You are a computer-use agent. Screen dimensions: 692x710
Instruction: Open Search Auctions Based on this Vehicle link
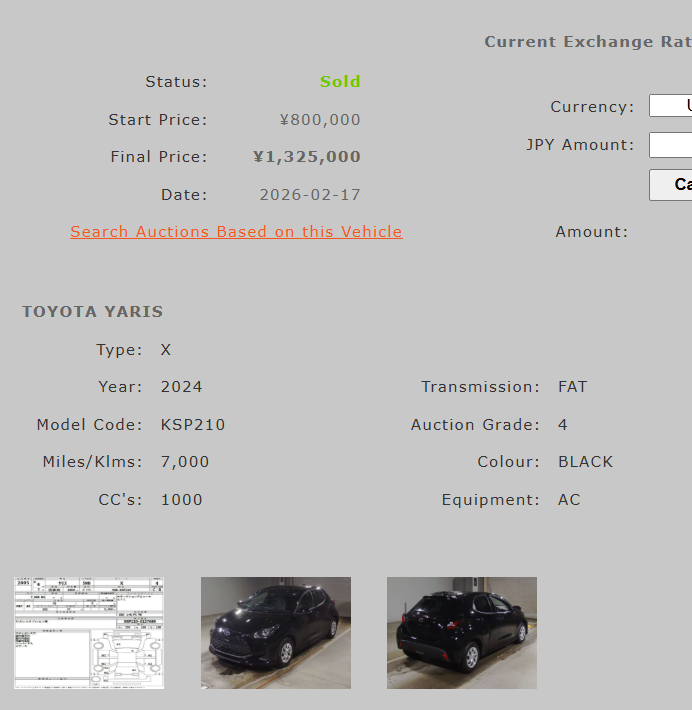236,232
